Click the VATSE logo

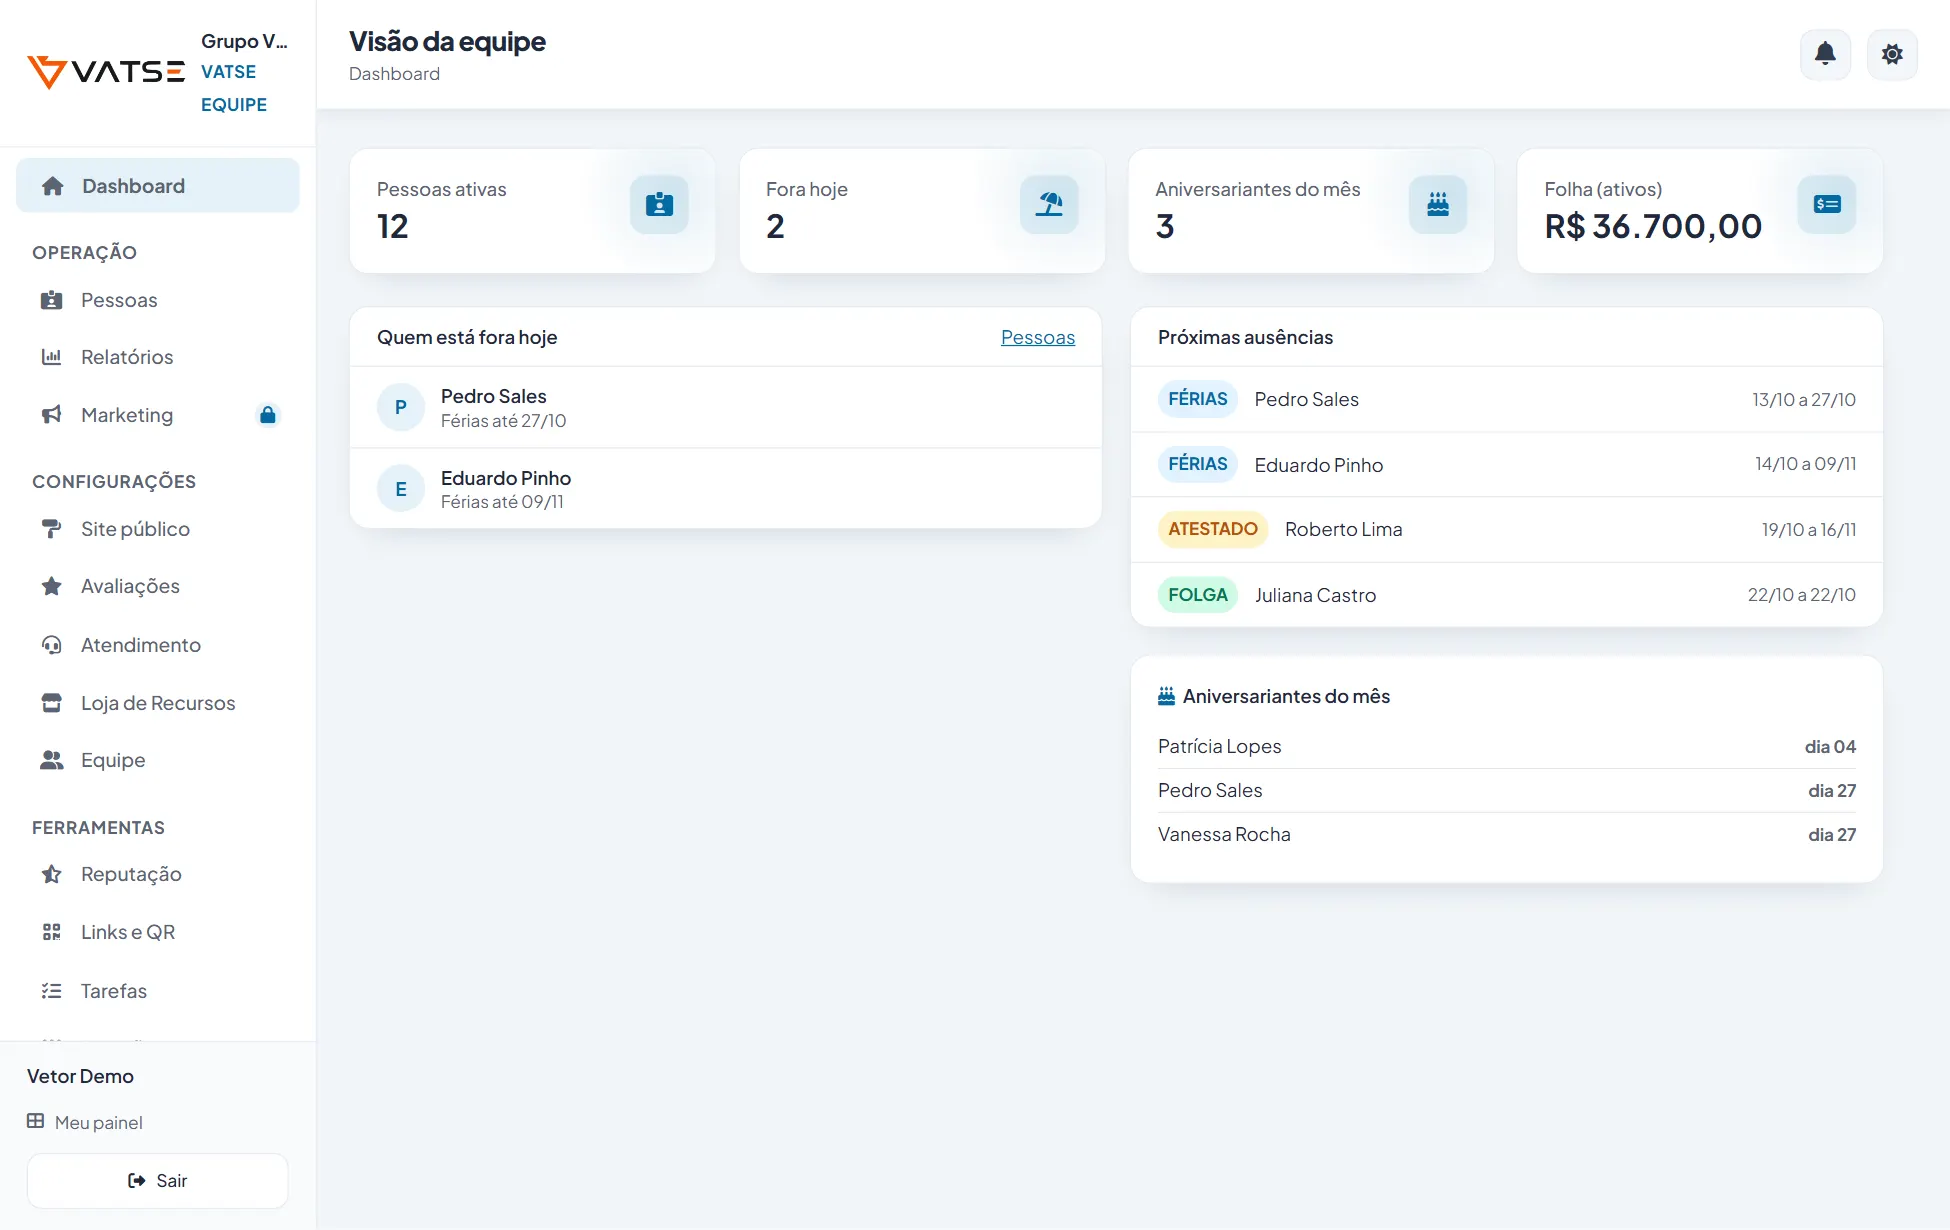[x=106, y=72]
